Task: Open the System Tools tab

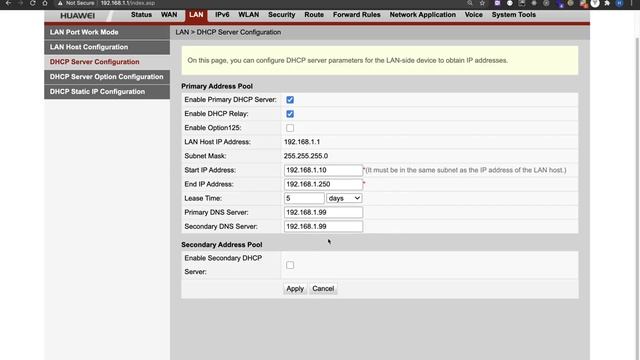Action: (x=513, y=15)
